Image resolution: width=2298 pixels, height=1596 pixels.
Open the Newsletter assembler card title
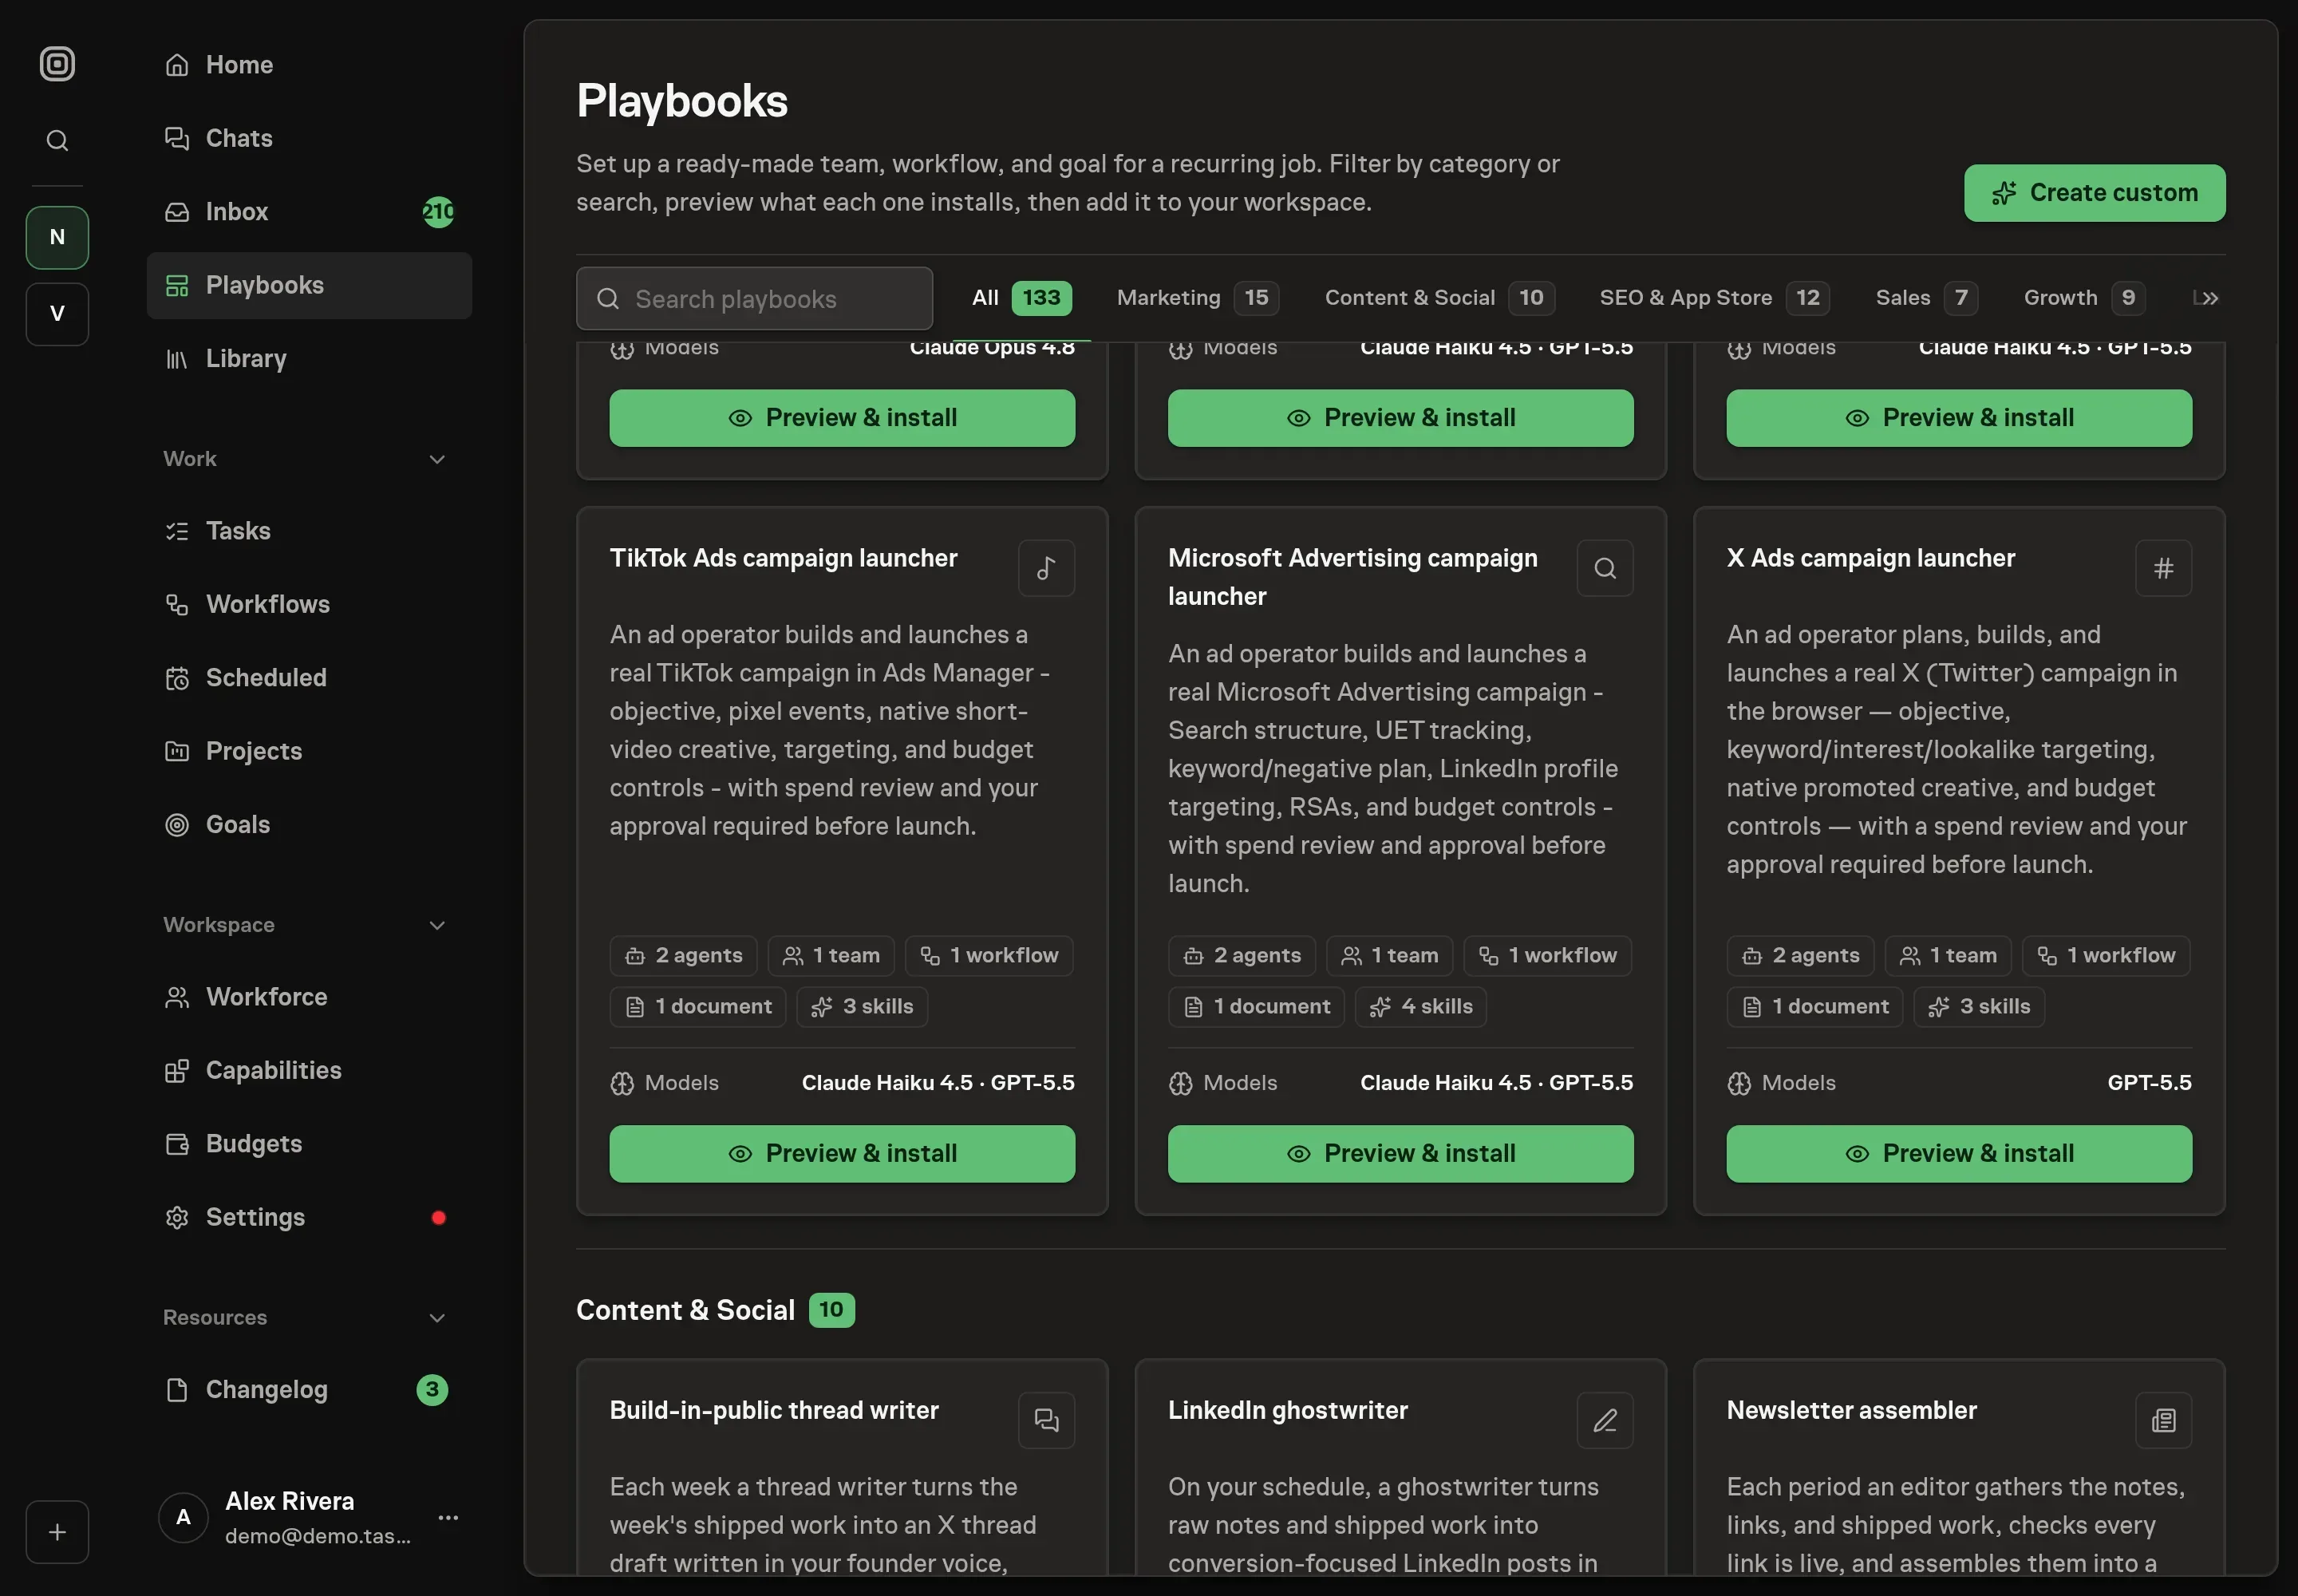(x=1851, y=1410)
